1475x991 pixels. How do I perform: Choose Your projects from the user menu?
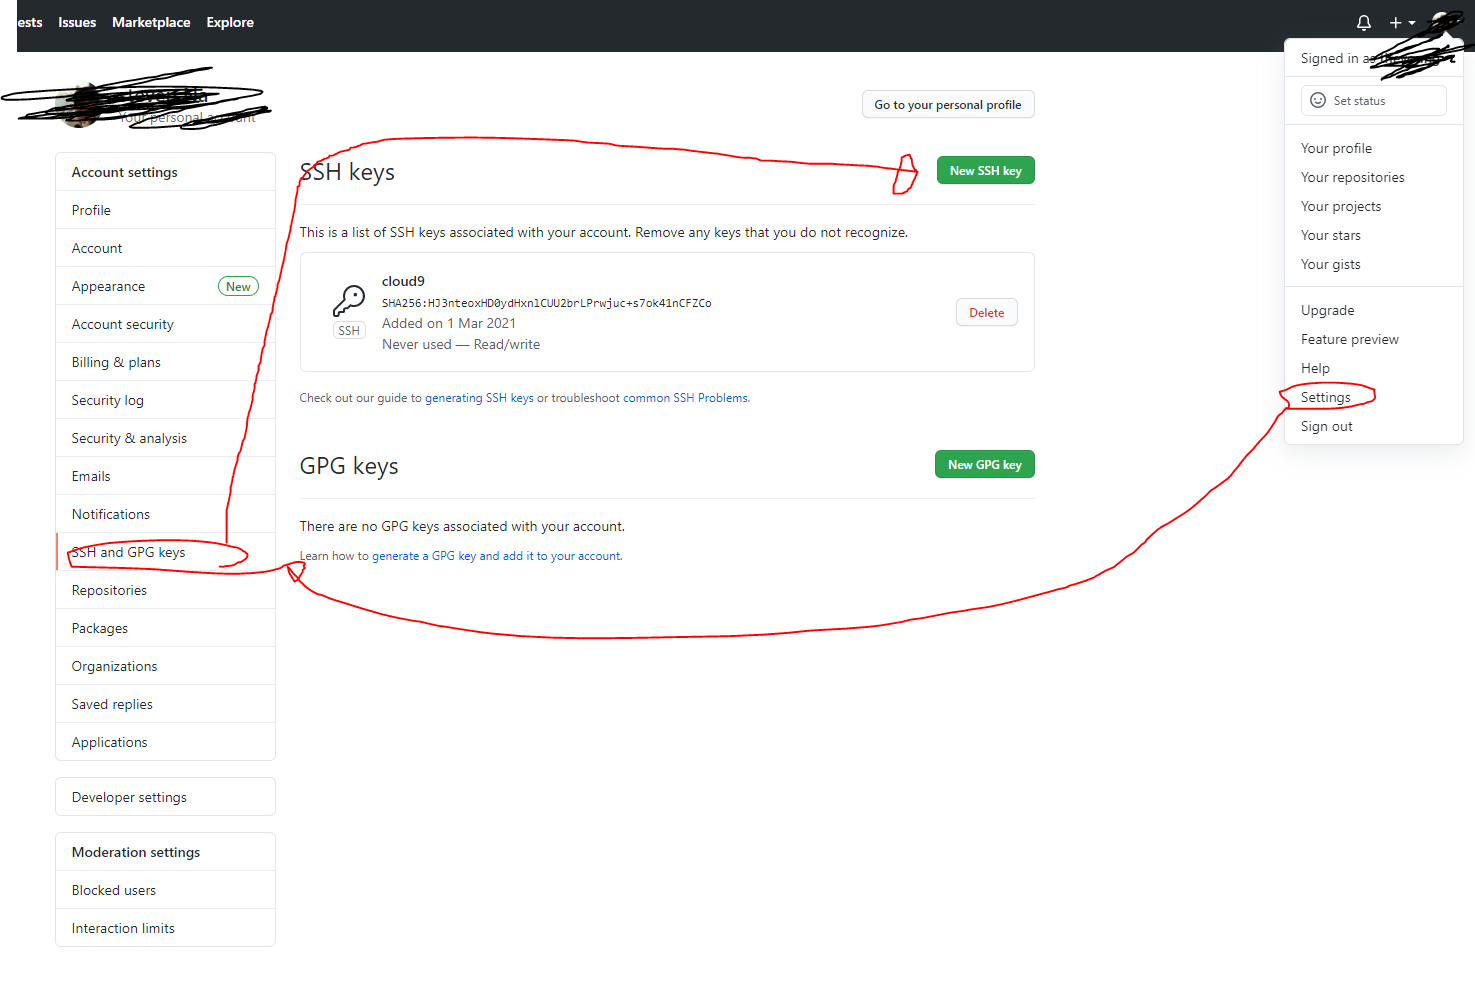pyautogui.click(x=1373, y=206)
